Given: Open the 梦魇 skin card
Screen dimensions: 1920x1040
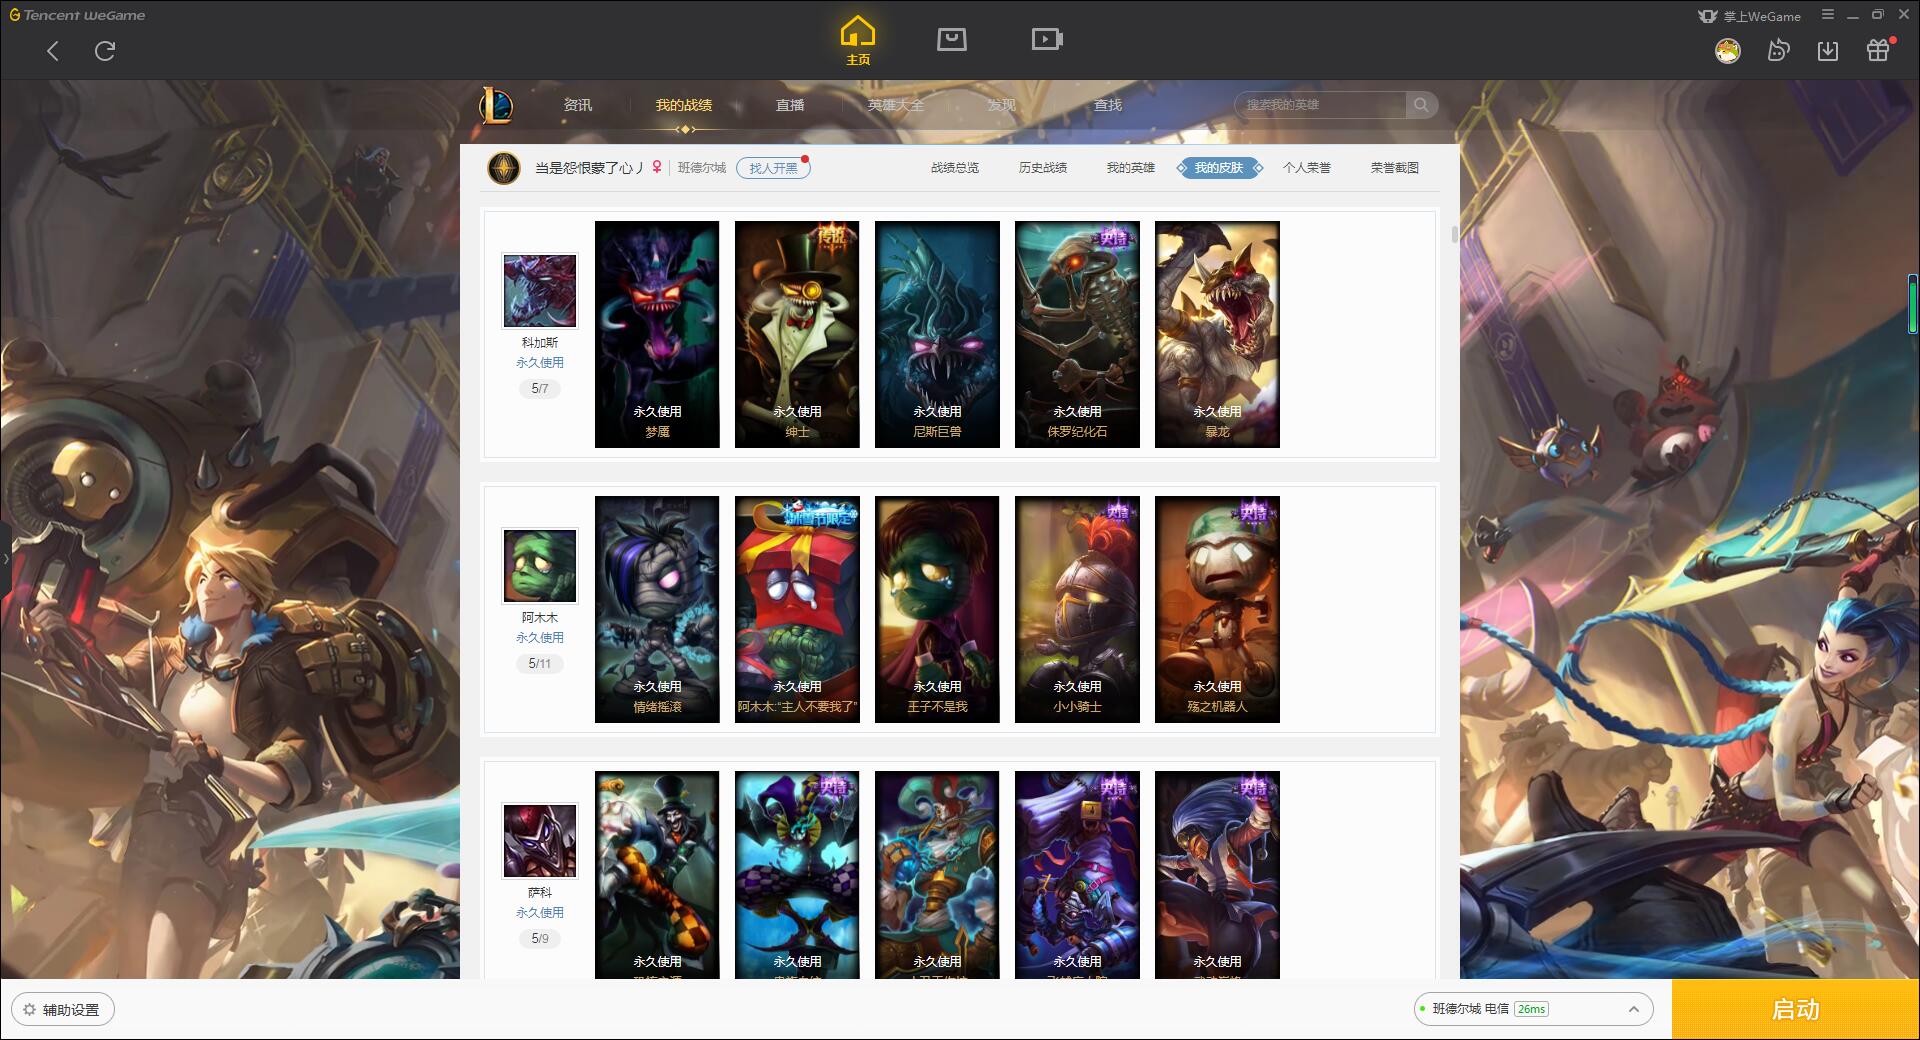Looking at the screenshot, I should pyautogui.click(x=657, y=334).
